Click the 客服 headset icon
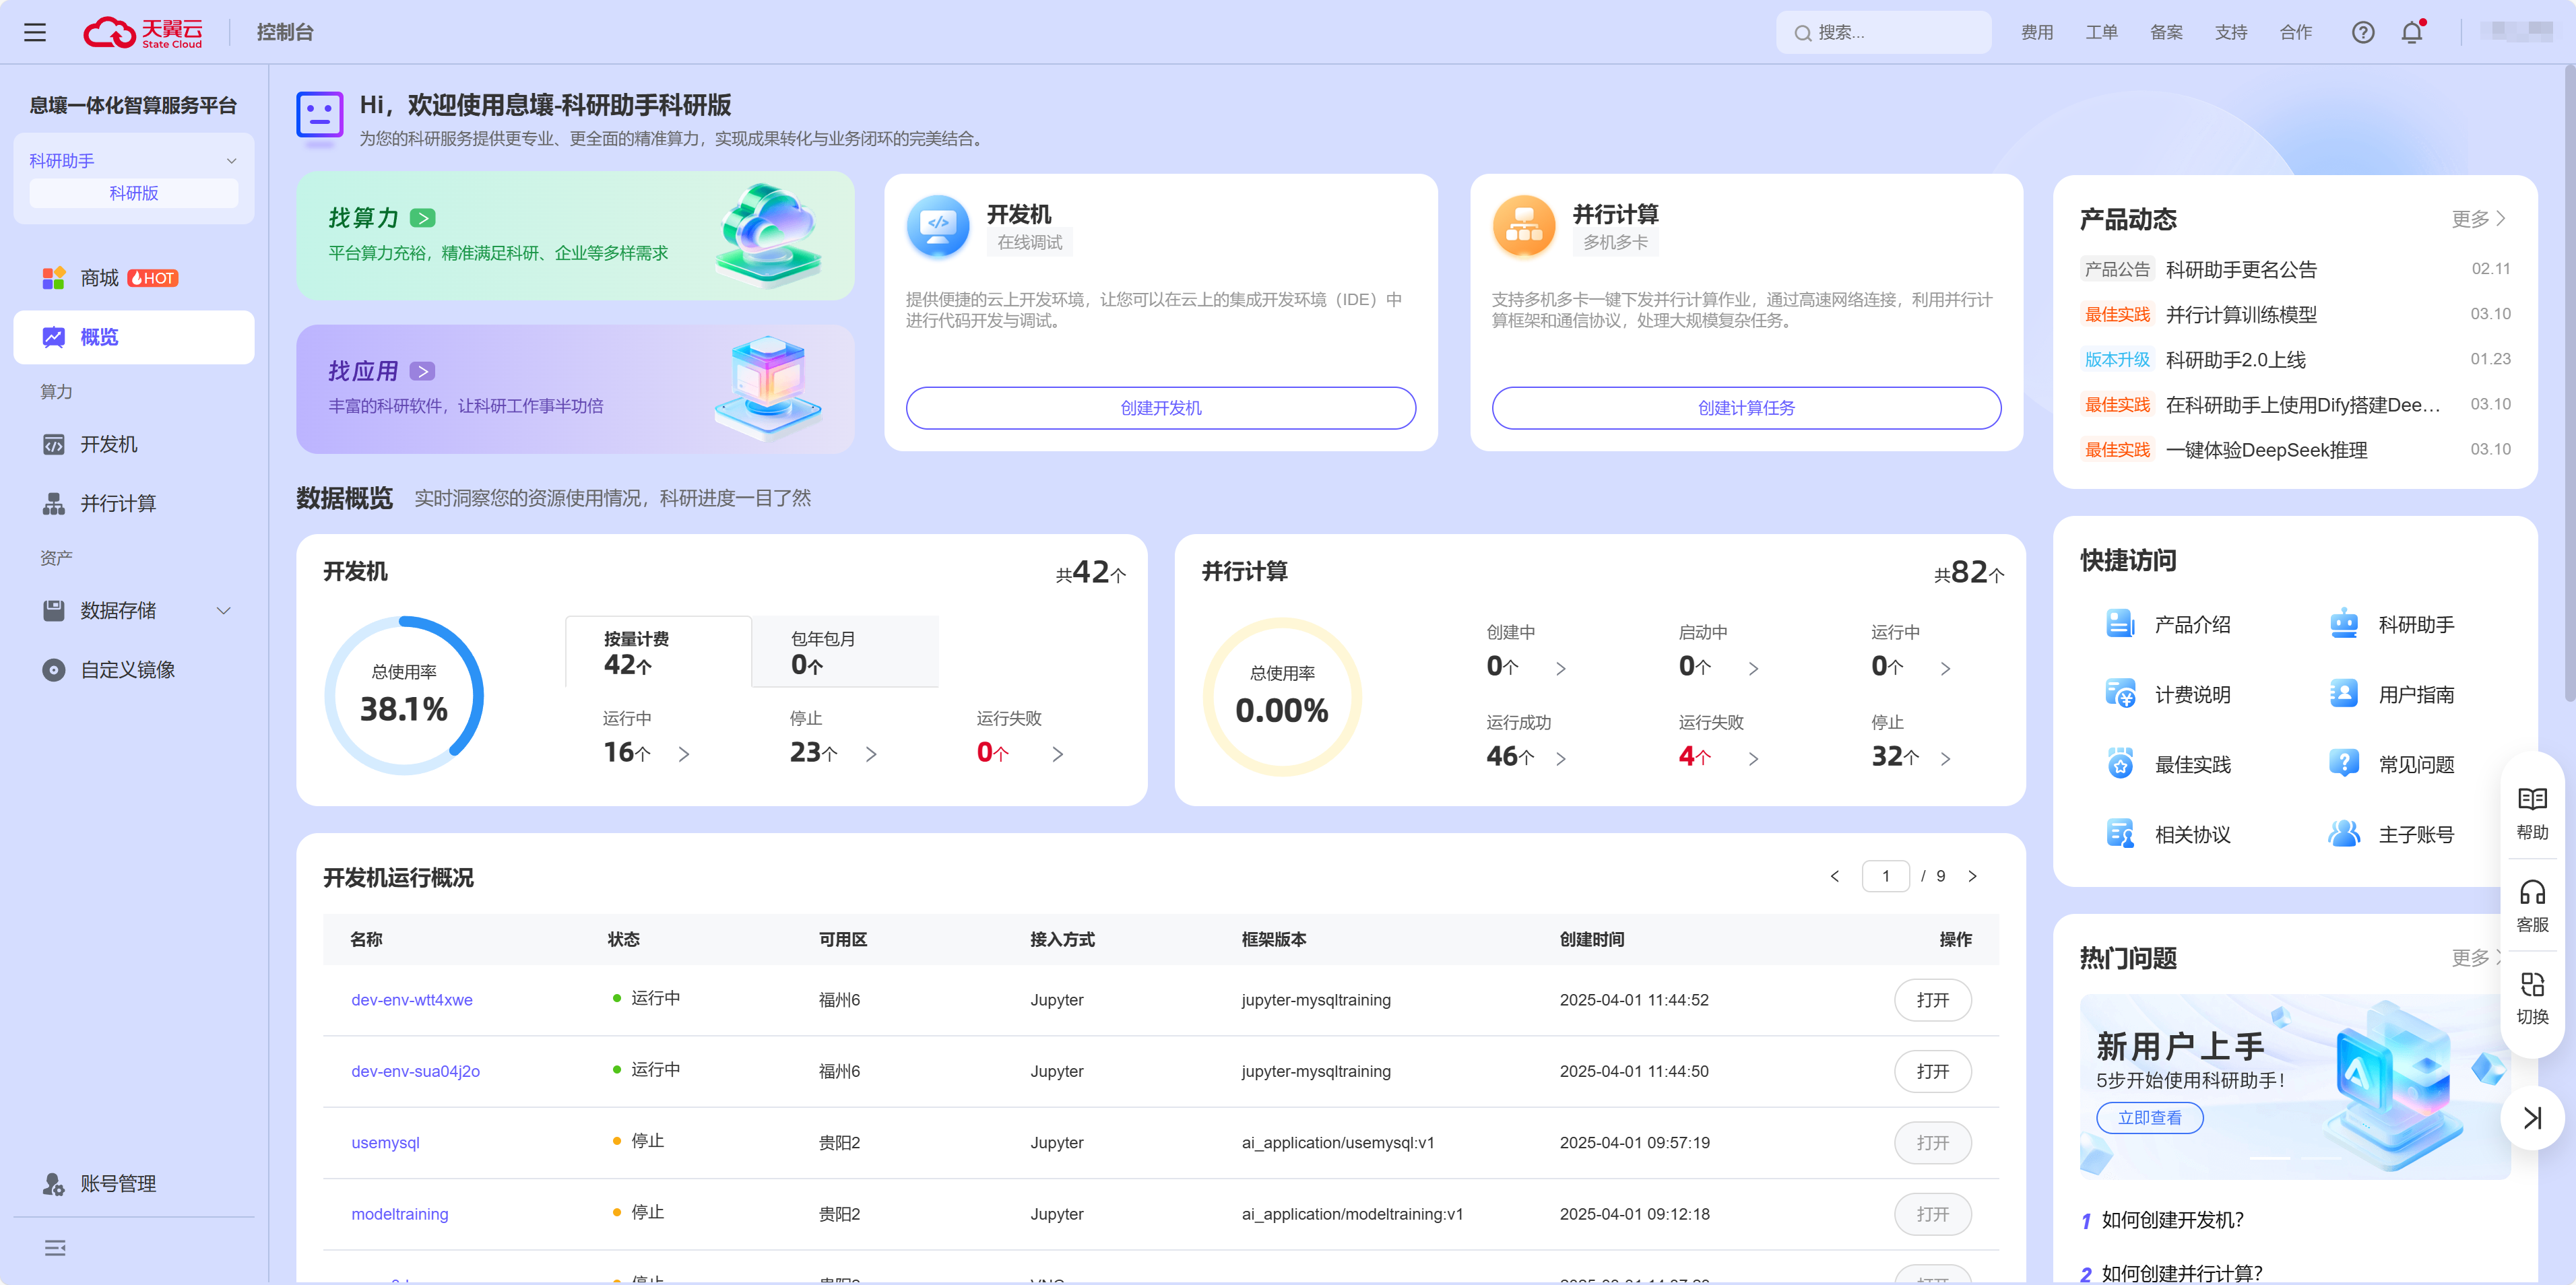 point(2531,892)
